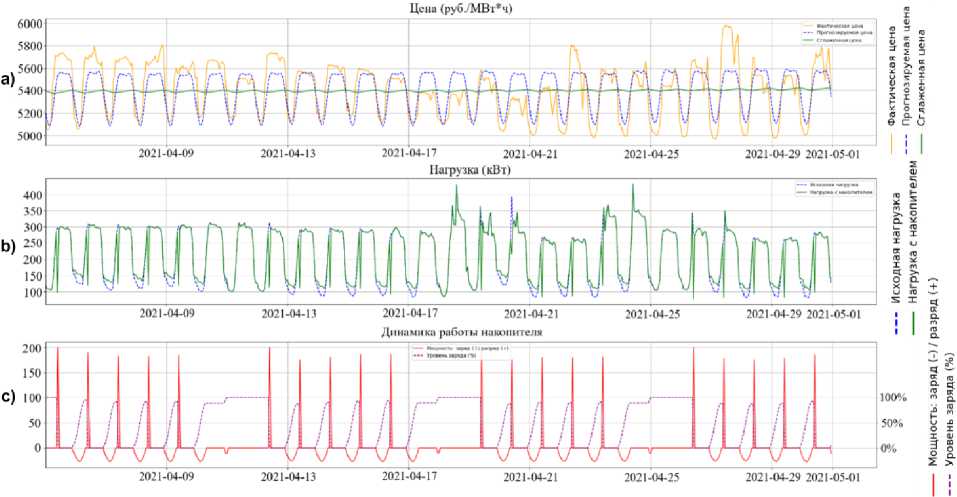This screenshot has height=497, width=957.
Task: Click the green line sample beside 'Сглаженная цена'
Action: [x=921, y=143]
